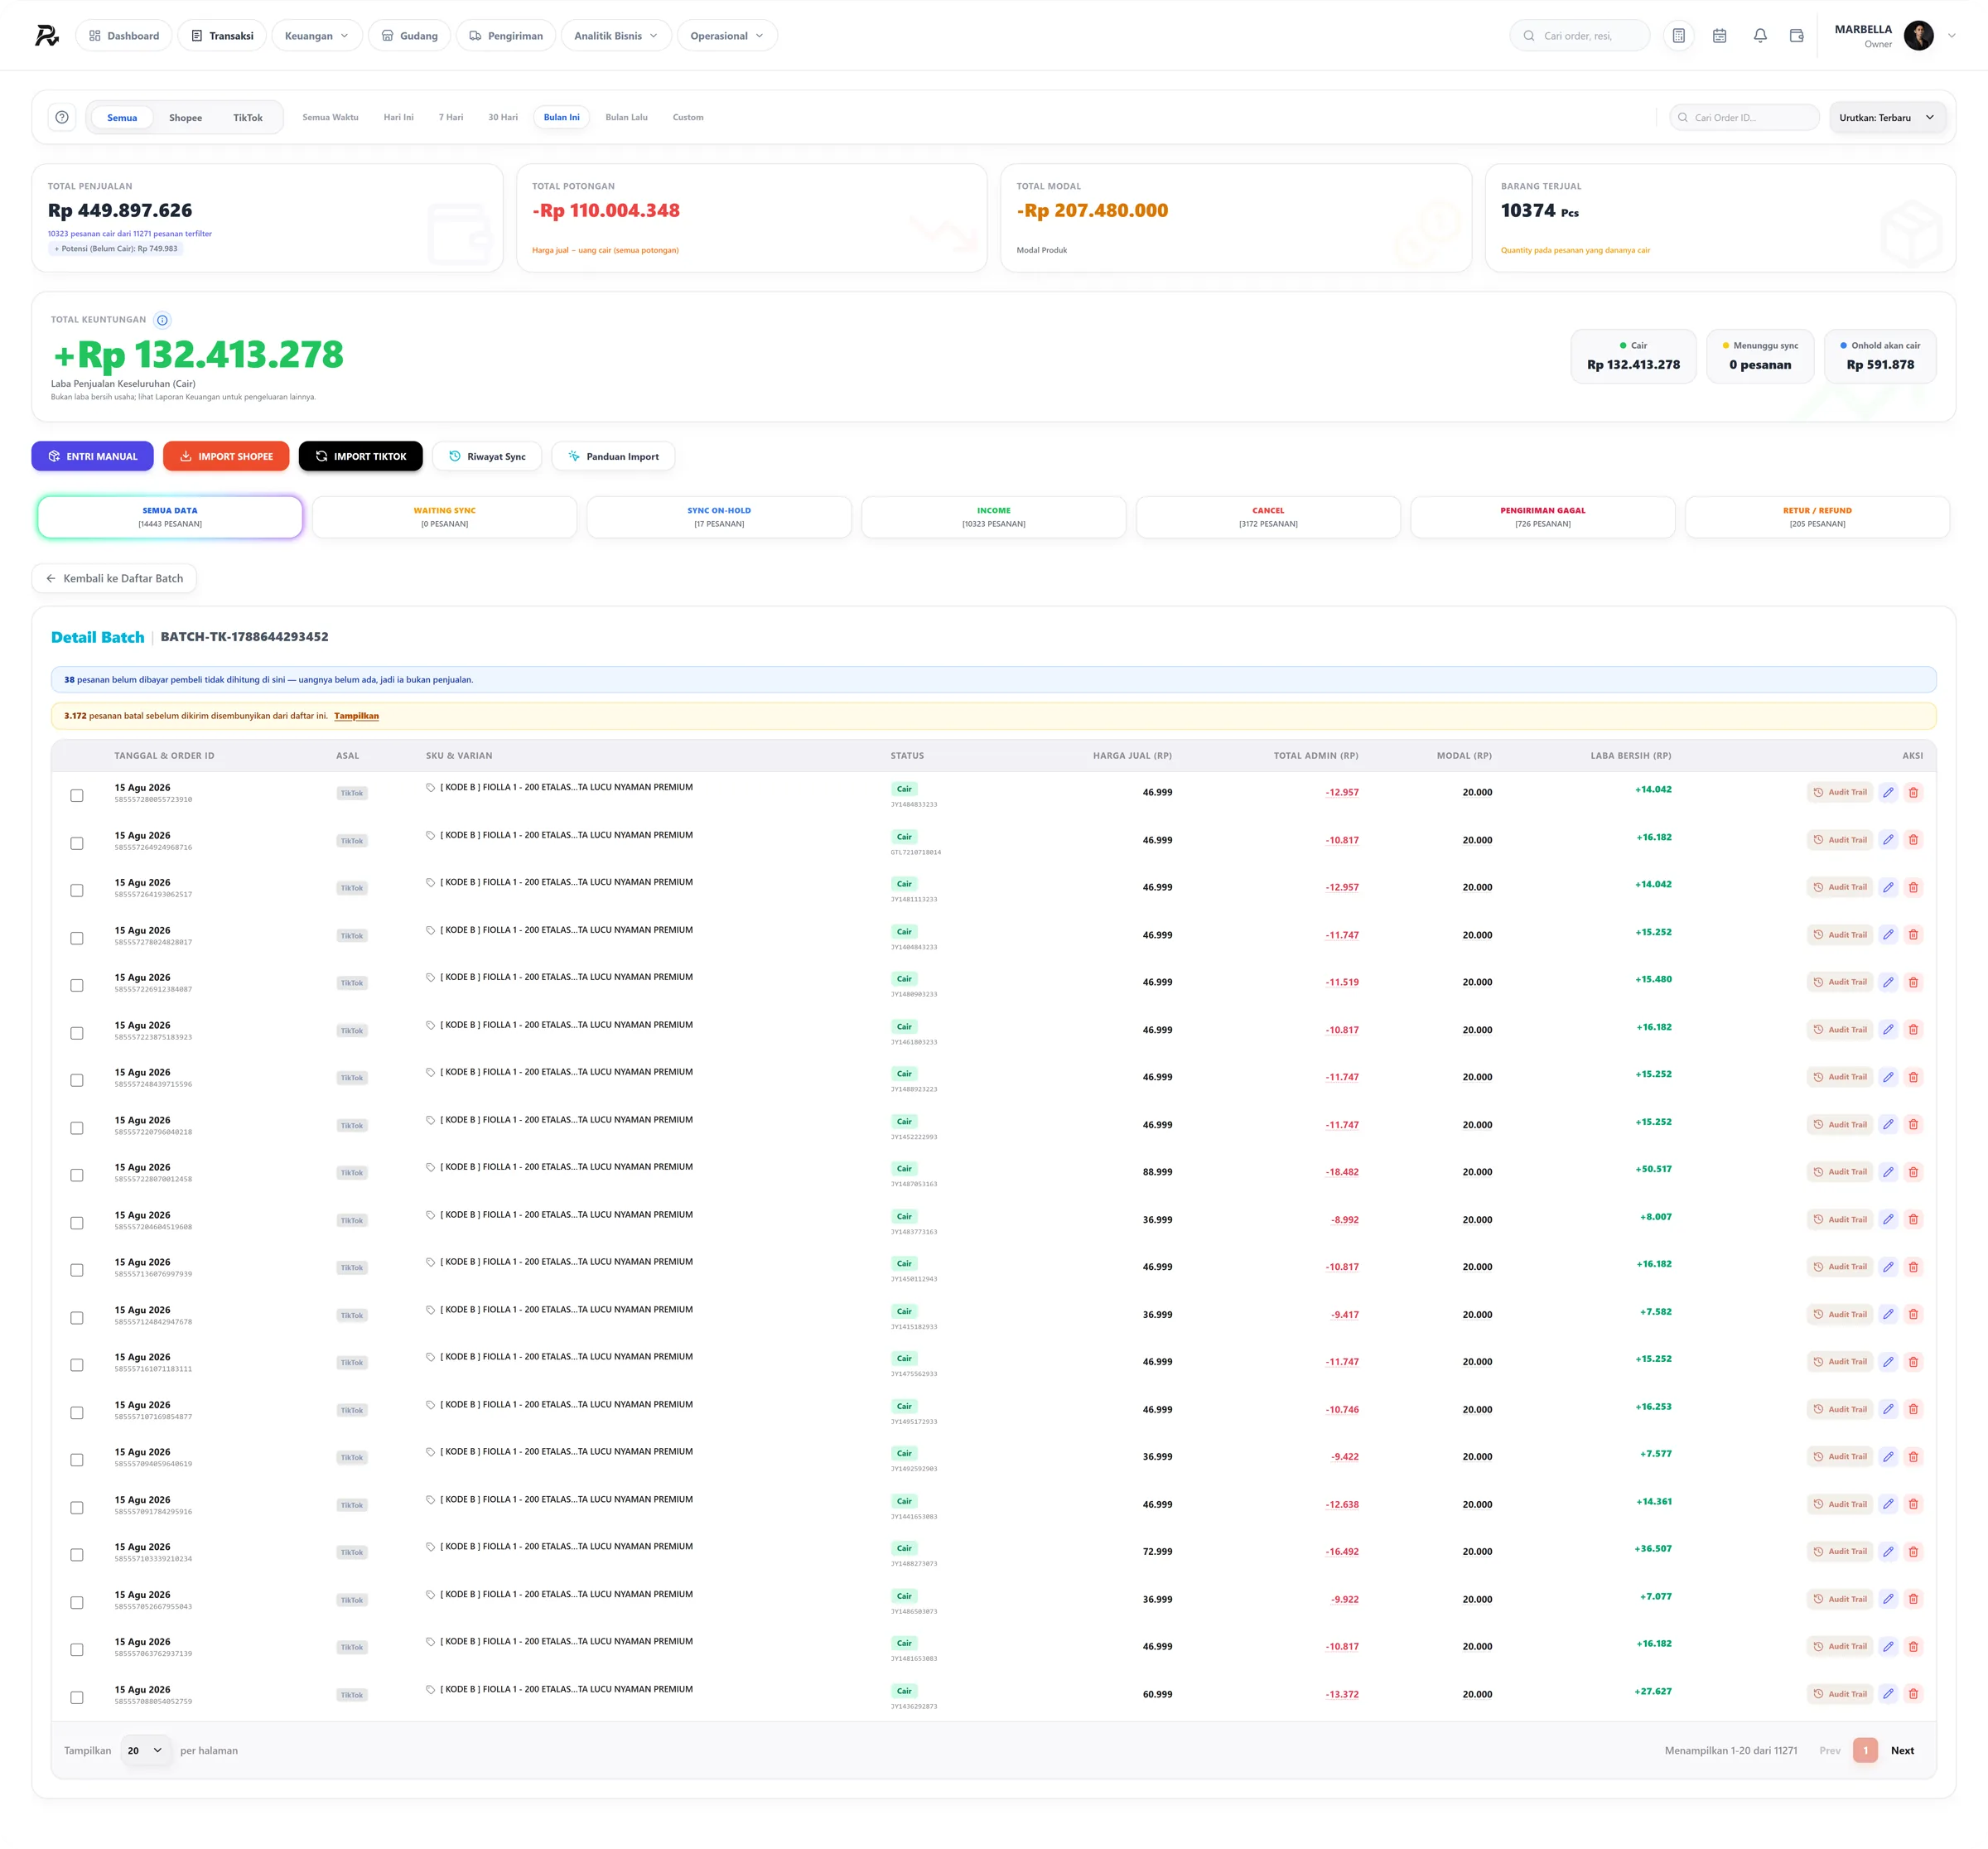Delete the order row with harga 60.999
Screen dimensions: 1988x1849
[x=1913, y=1694]
